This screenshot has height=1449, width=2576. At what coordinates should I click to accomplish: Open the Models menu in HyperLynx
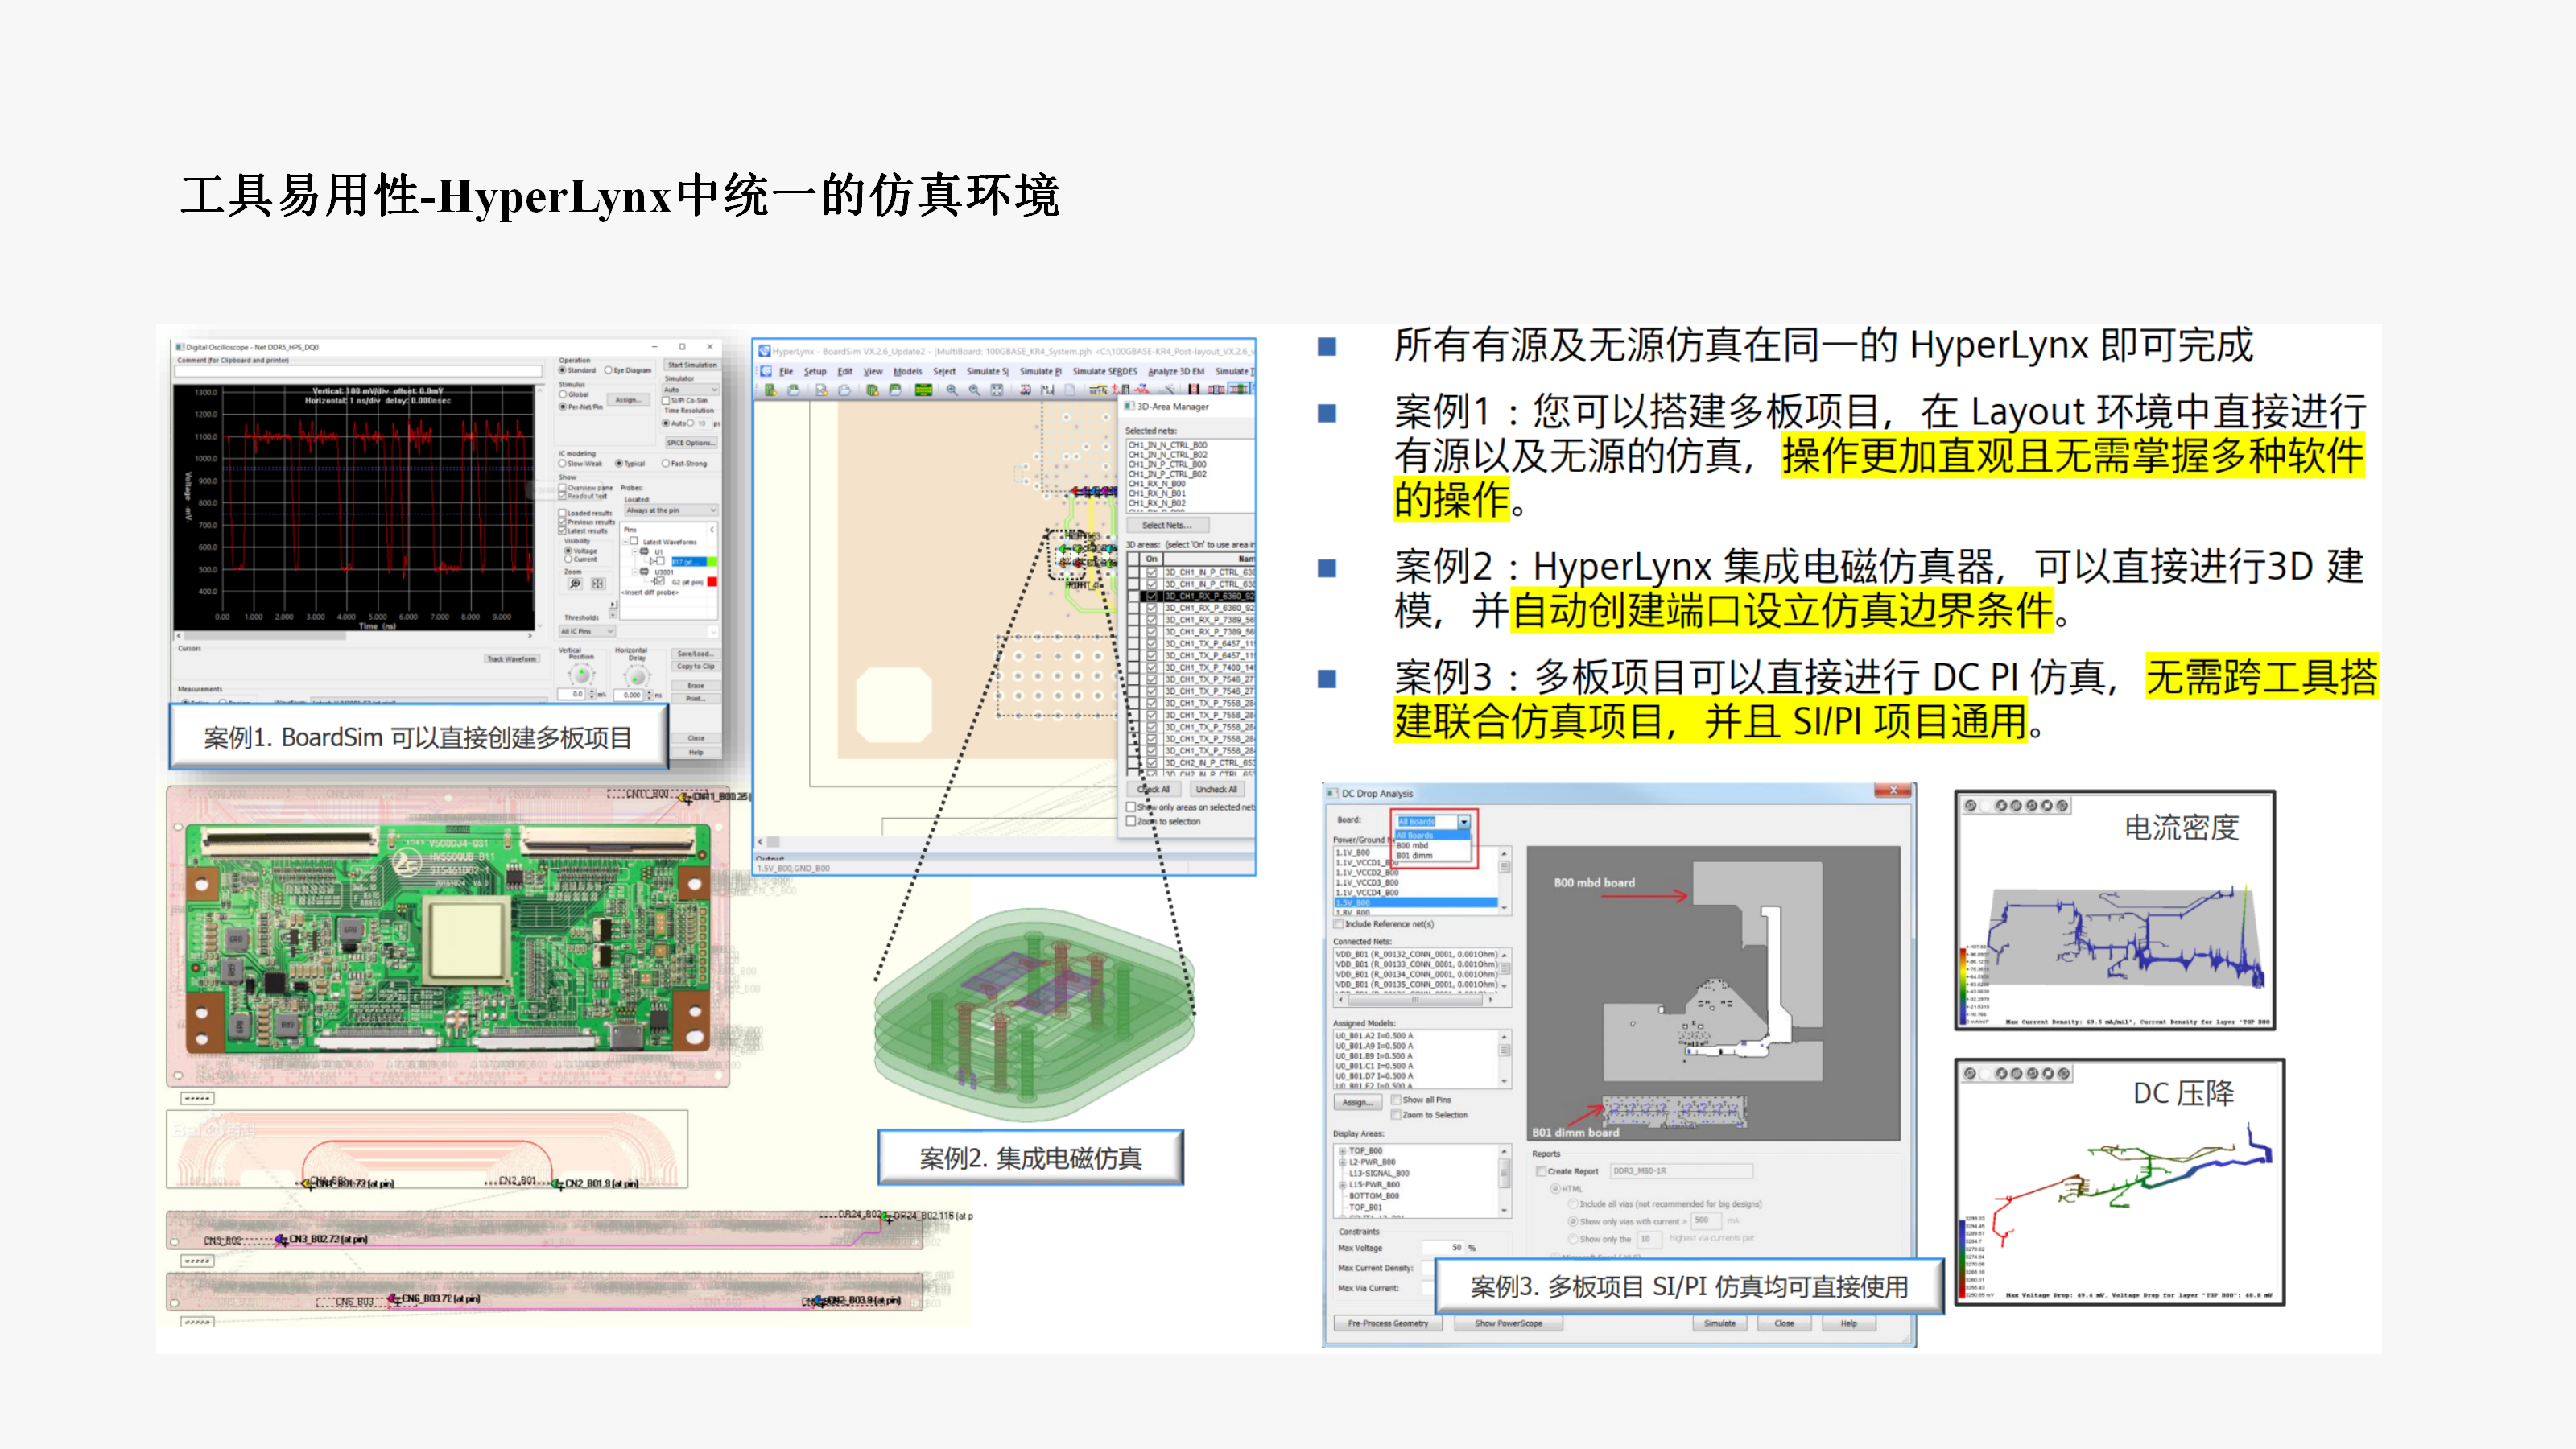point(908,371)
